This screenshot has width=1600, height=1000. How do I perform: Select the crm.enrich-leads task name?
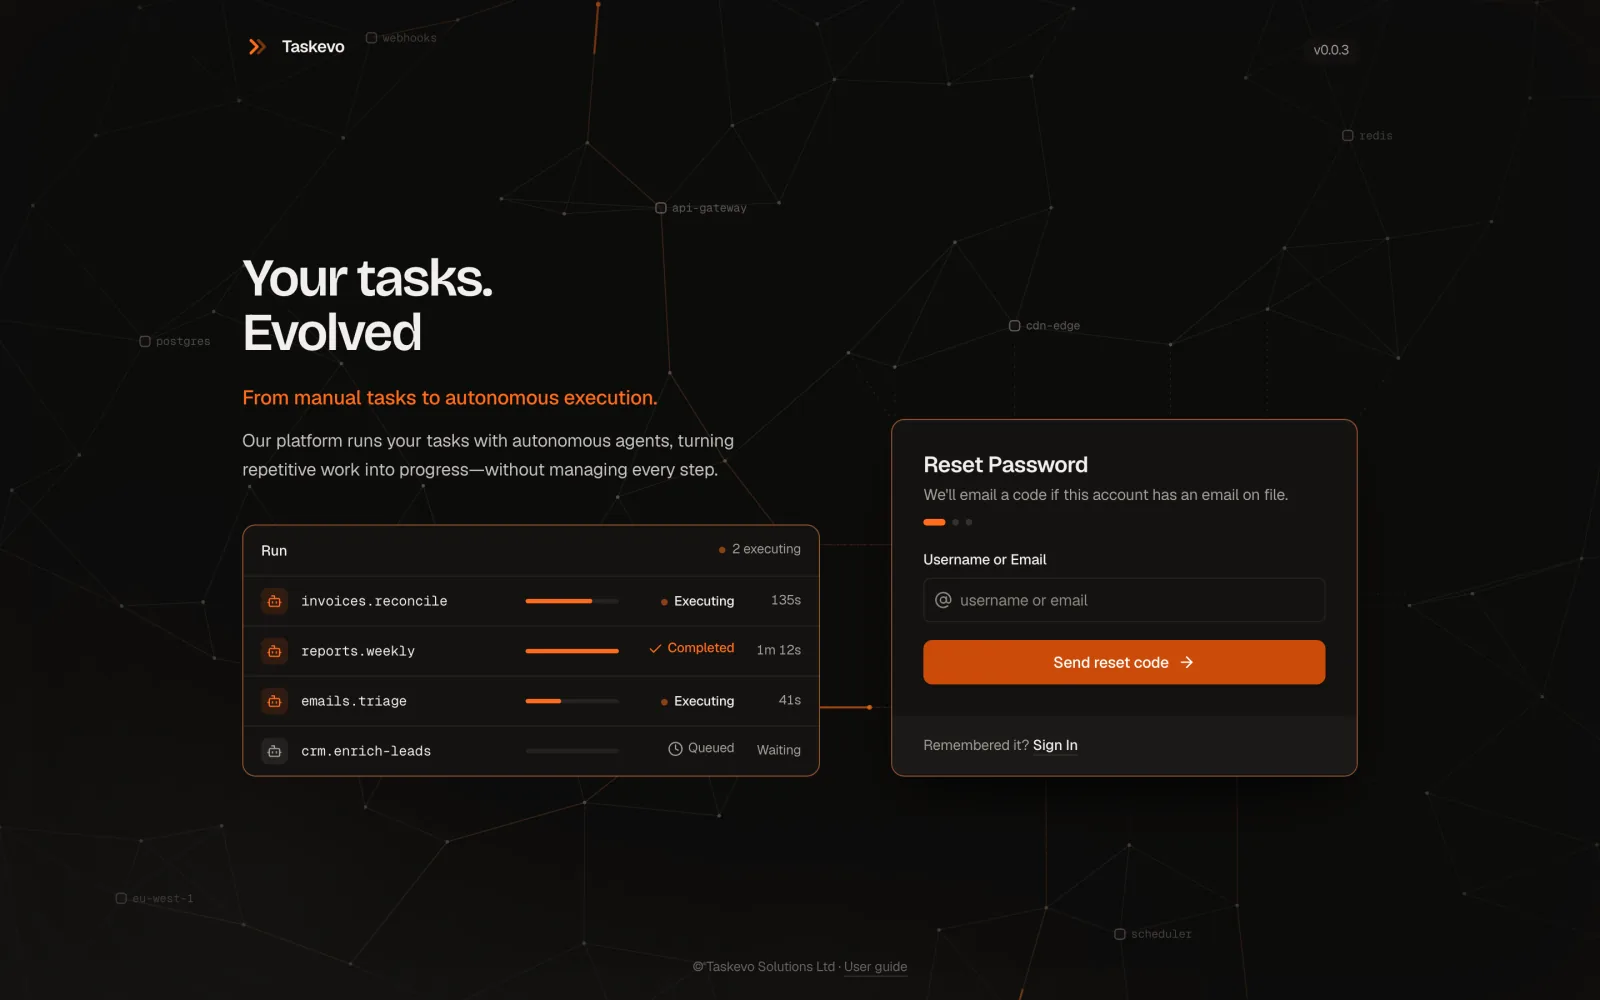tap(366, 751)
